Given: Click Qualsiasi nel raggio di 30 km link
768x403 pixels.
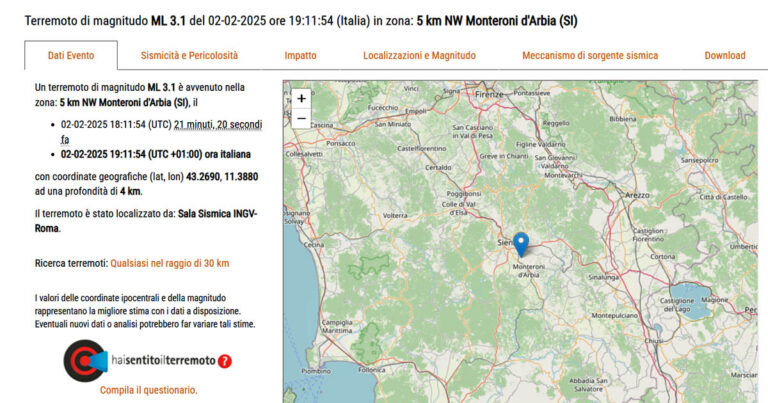Looking at the screenshot, I should [x=170, y=263].
